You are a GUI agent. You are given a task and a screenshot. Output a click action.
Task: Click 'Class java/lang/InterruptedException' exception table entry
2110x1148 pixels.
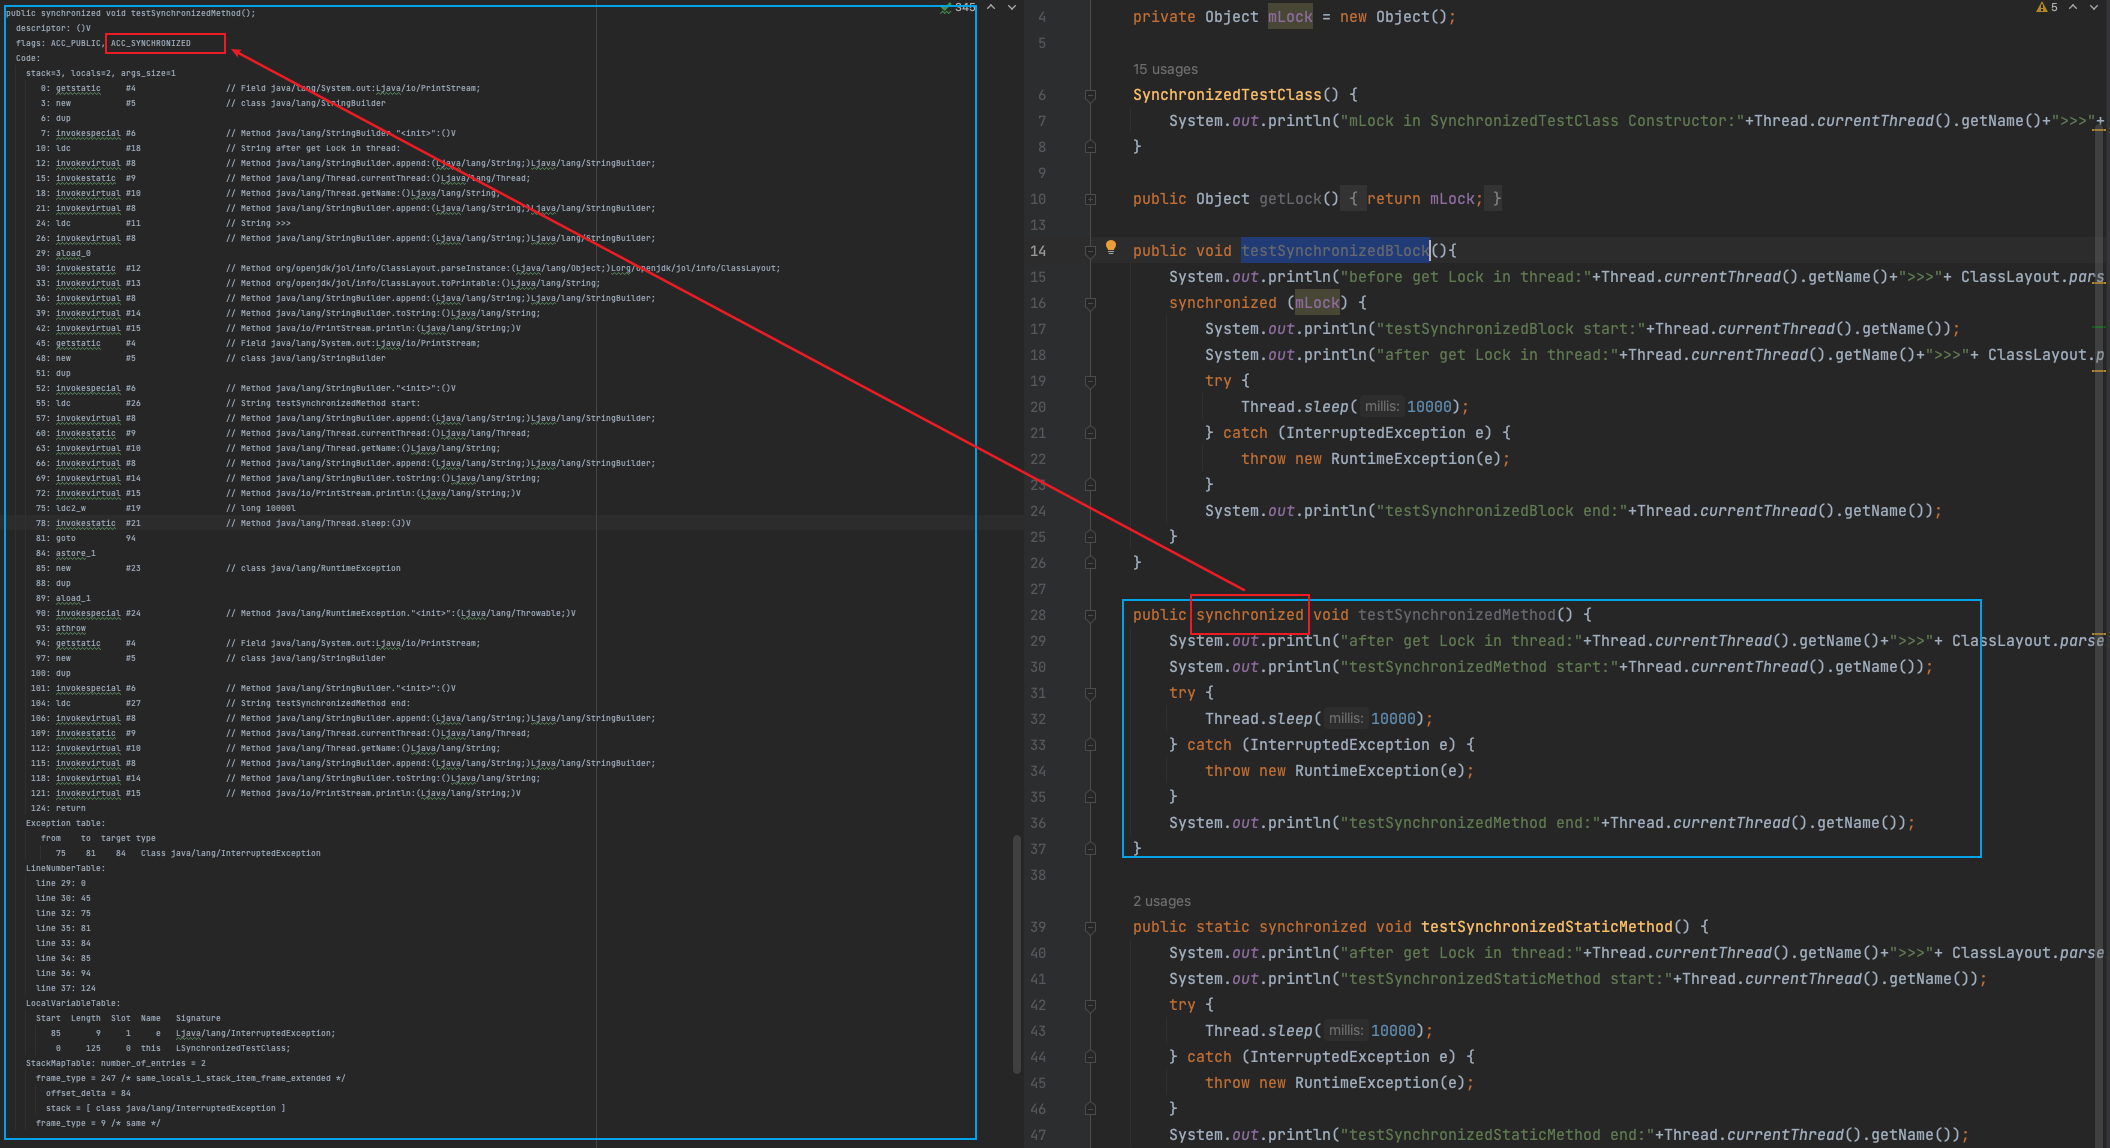pos(231,853)
